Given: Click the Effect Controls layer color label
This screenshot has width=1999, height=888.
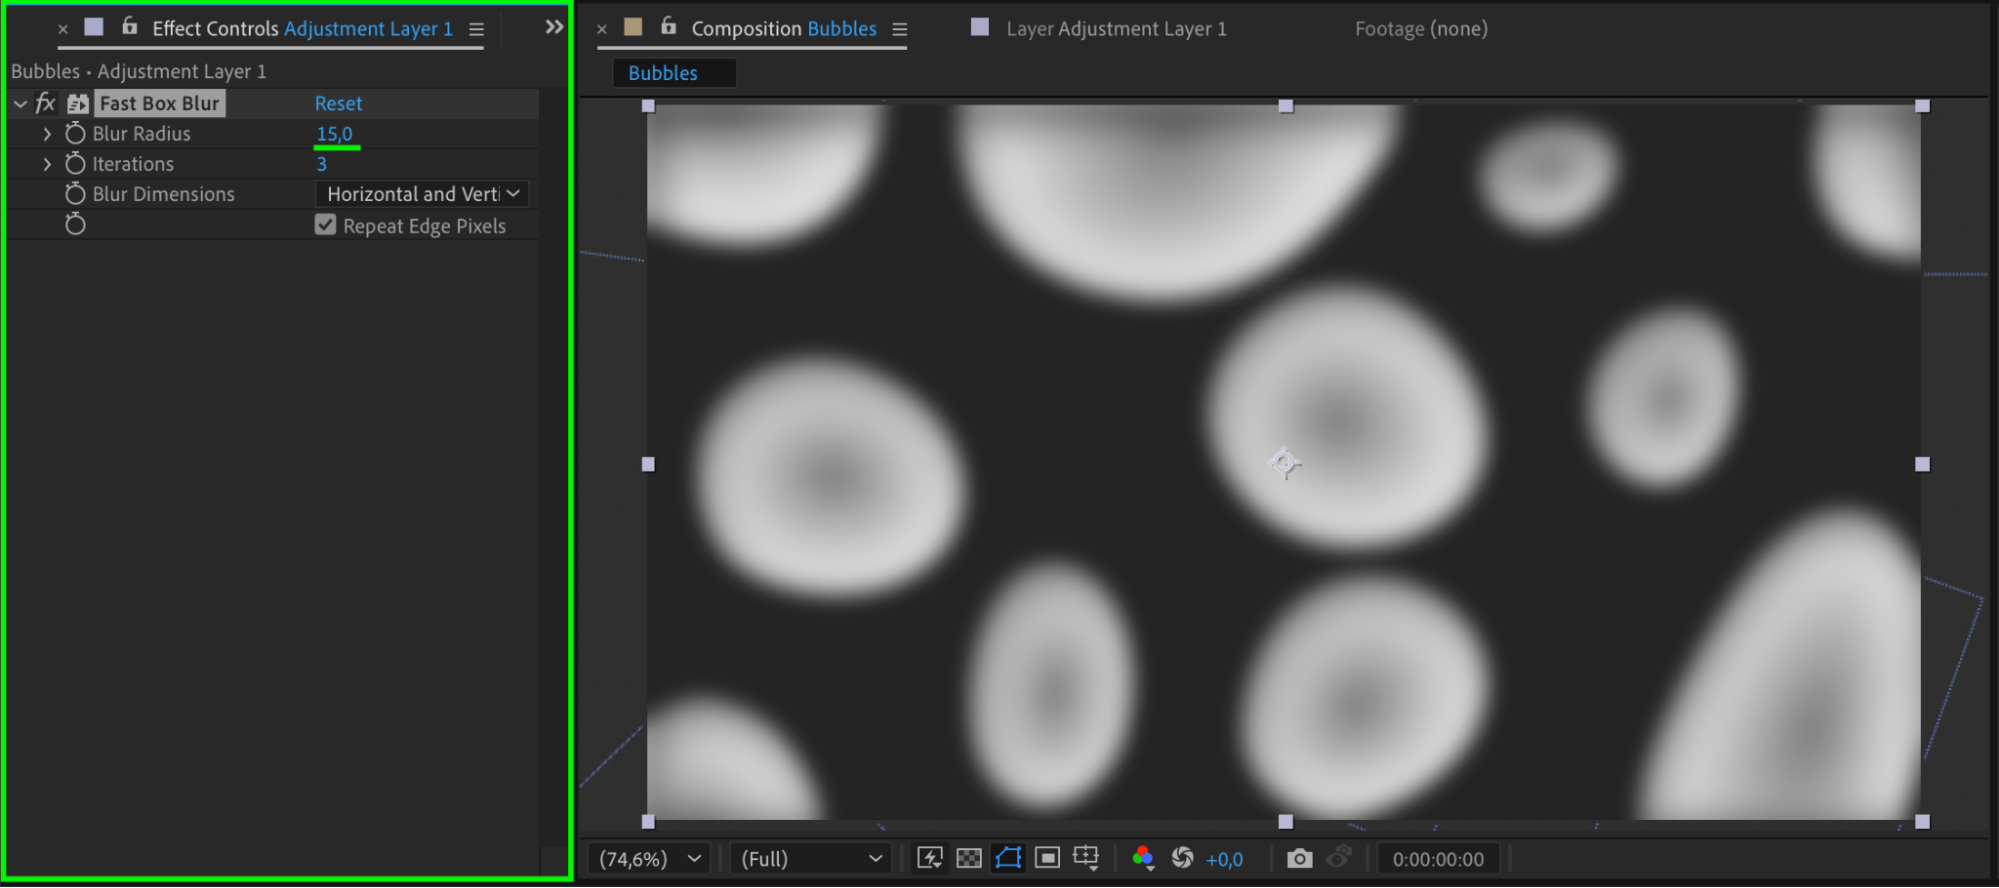Looking at the screenshot, I should click(x=94, y=27).
